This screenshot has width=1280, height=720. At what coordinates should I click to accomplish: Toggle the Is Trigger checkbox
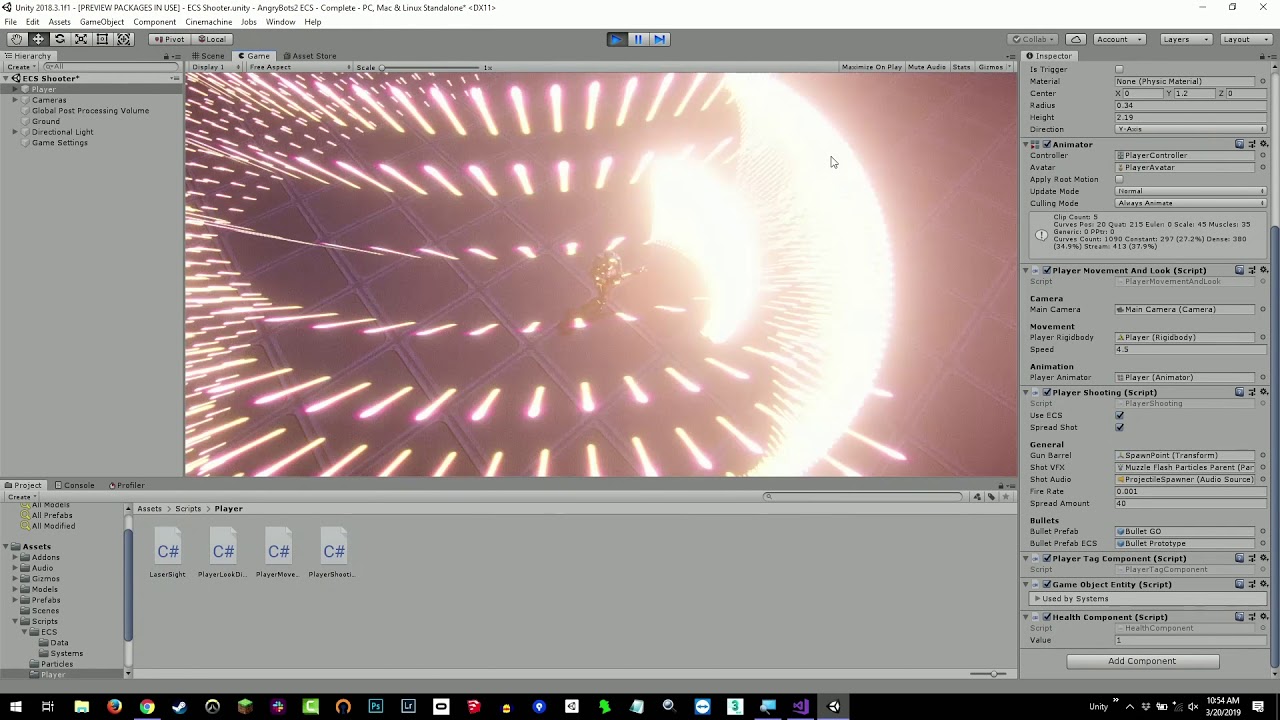coord(1119,69)
